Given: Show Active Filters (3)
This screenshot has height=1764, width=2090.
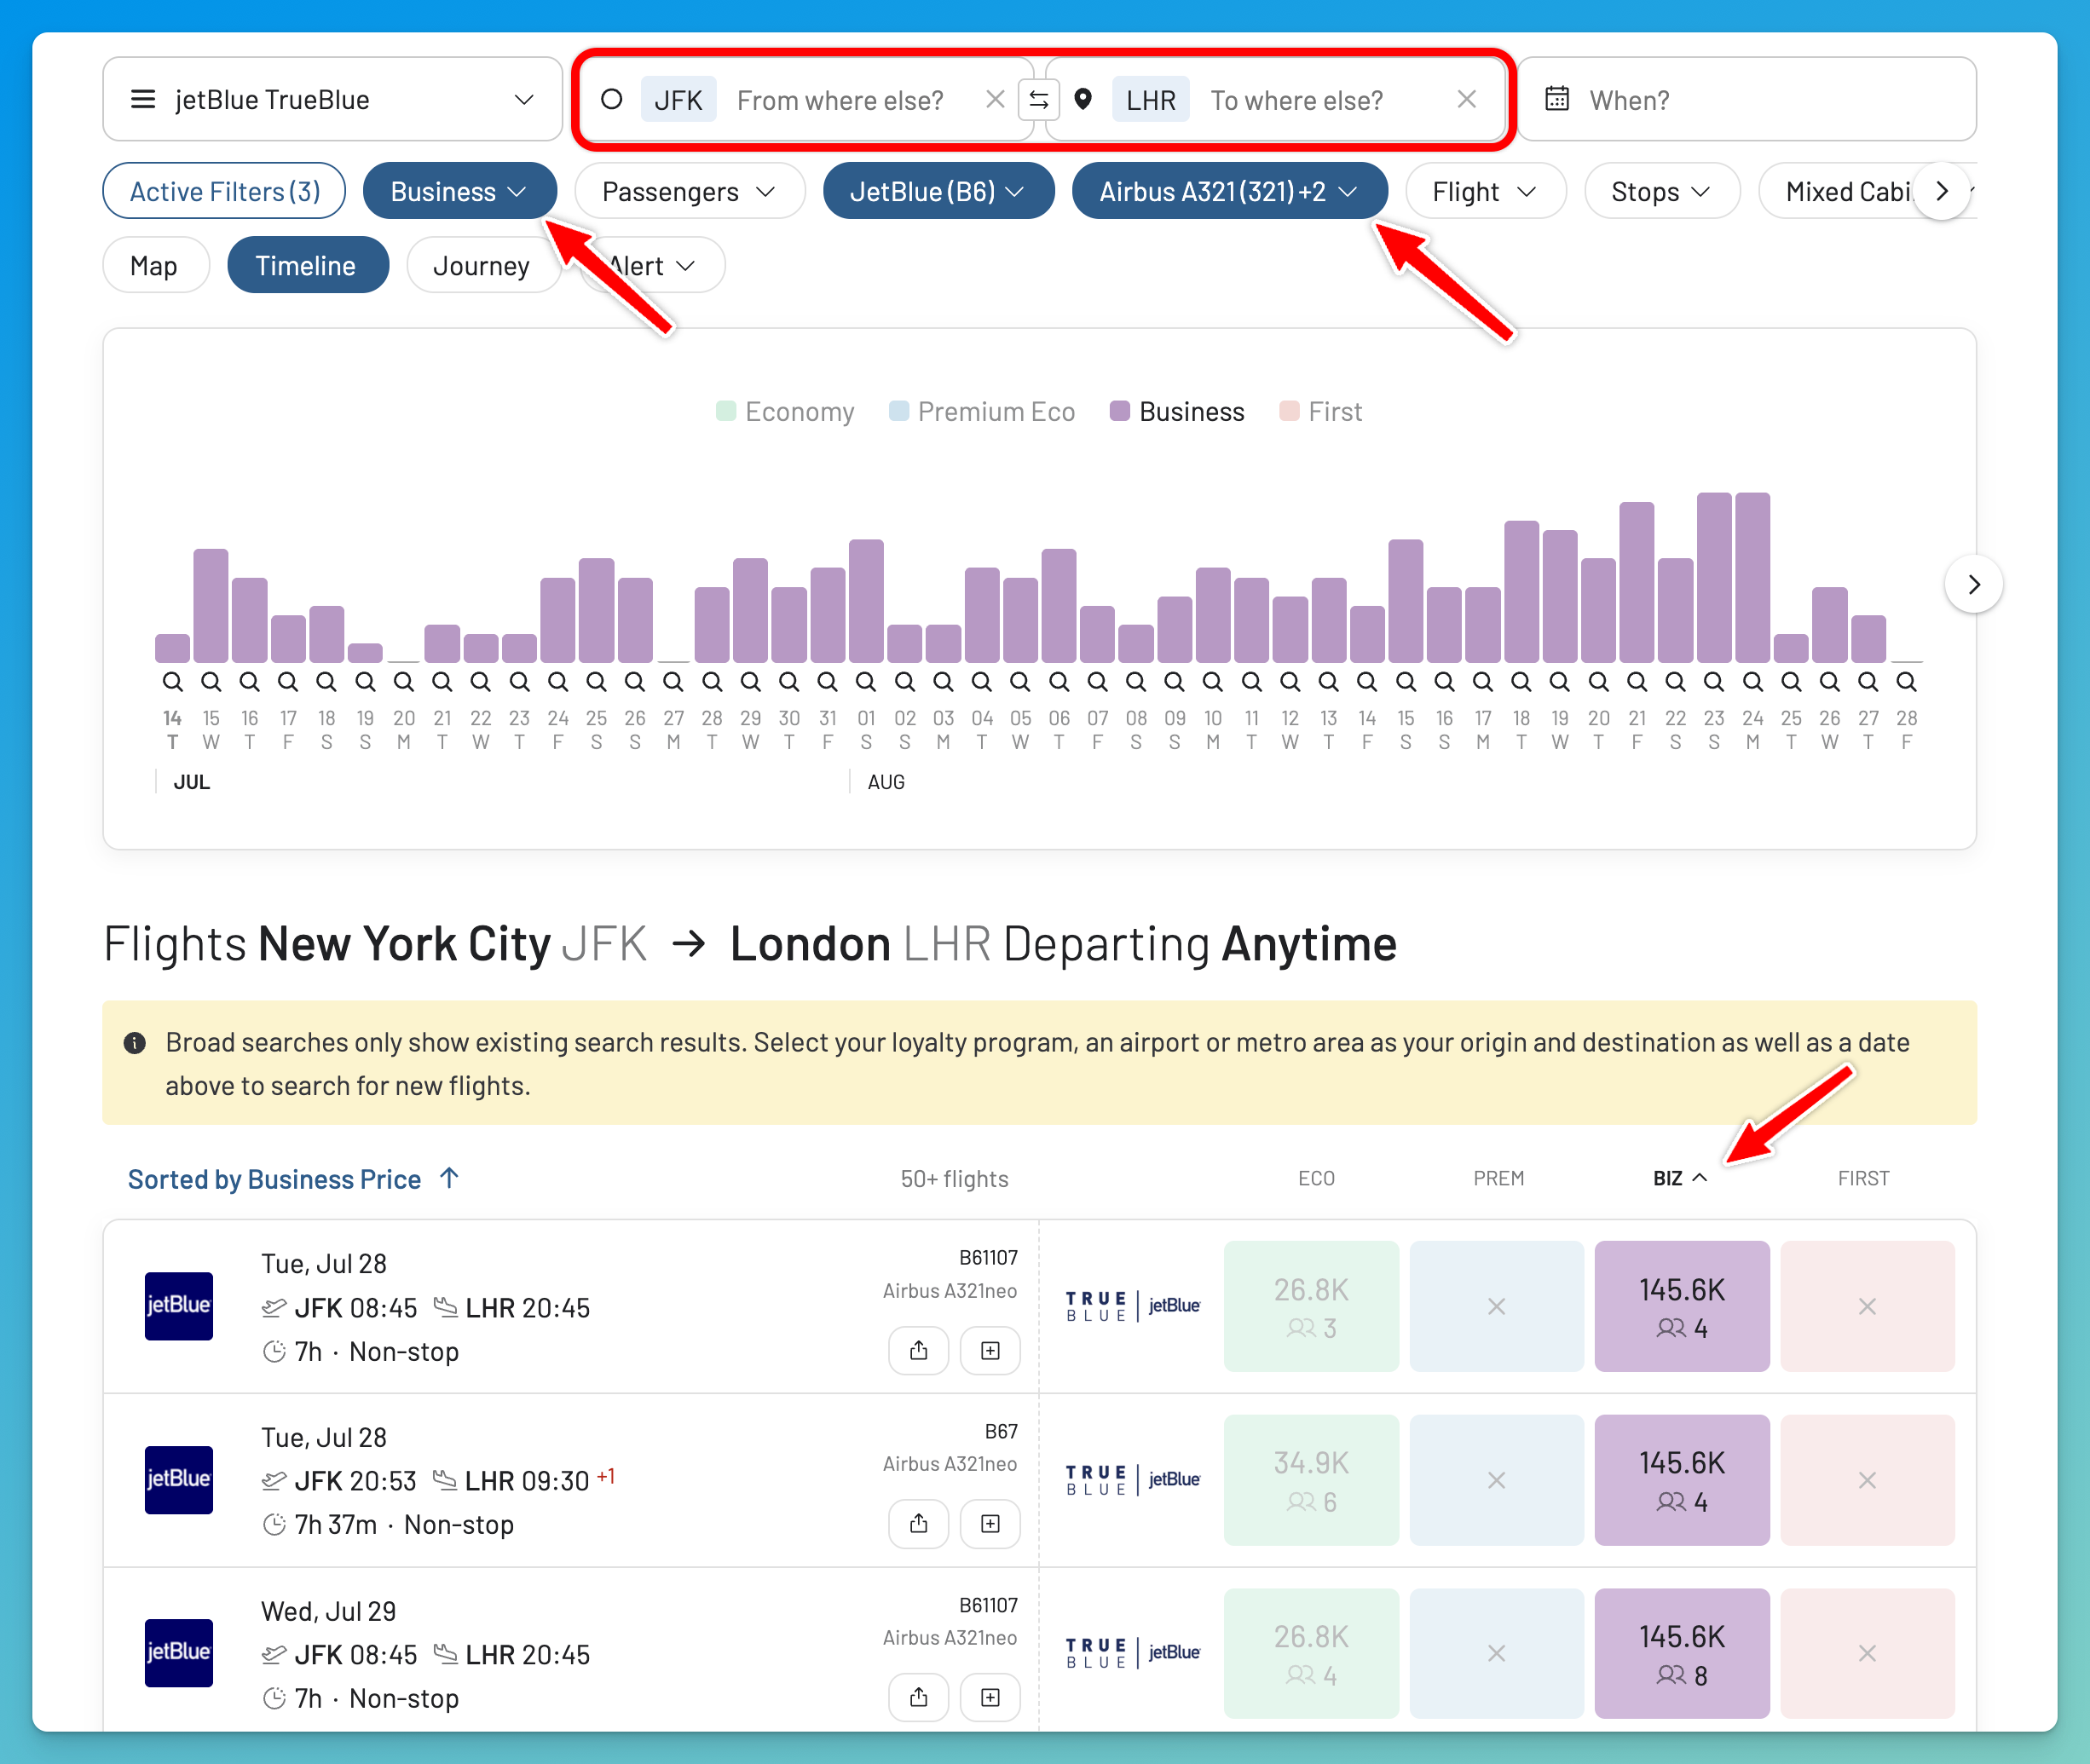Looking at the screenshot, I should coord(224,191).
